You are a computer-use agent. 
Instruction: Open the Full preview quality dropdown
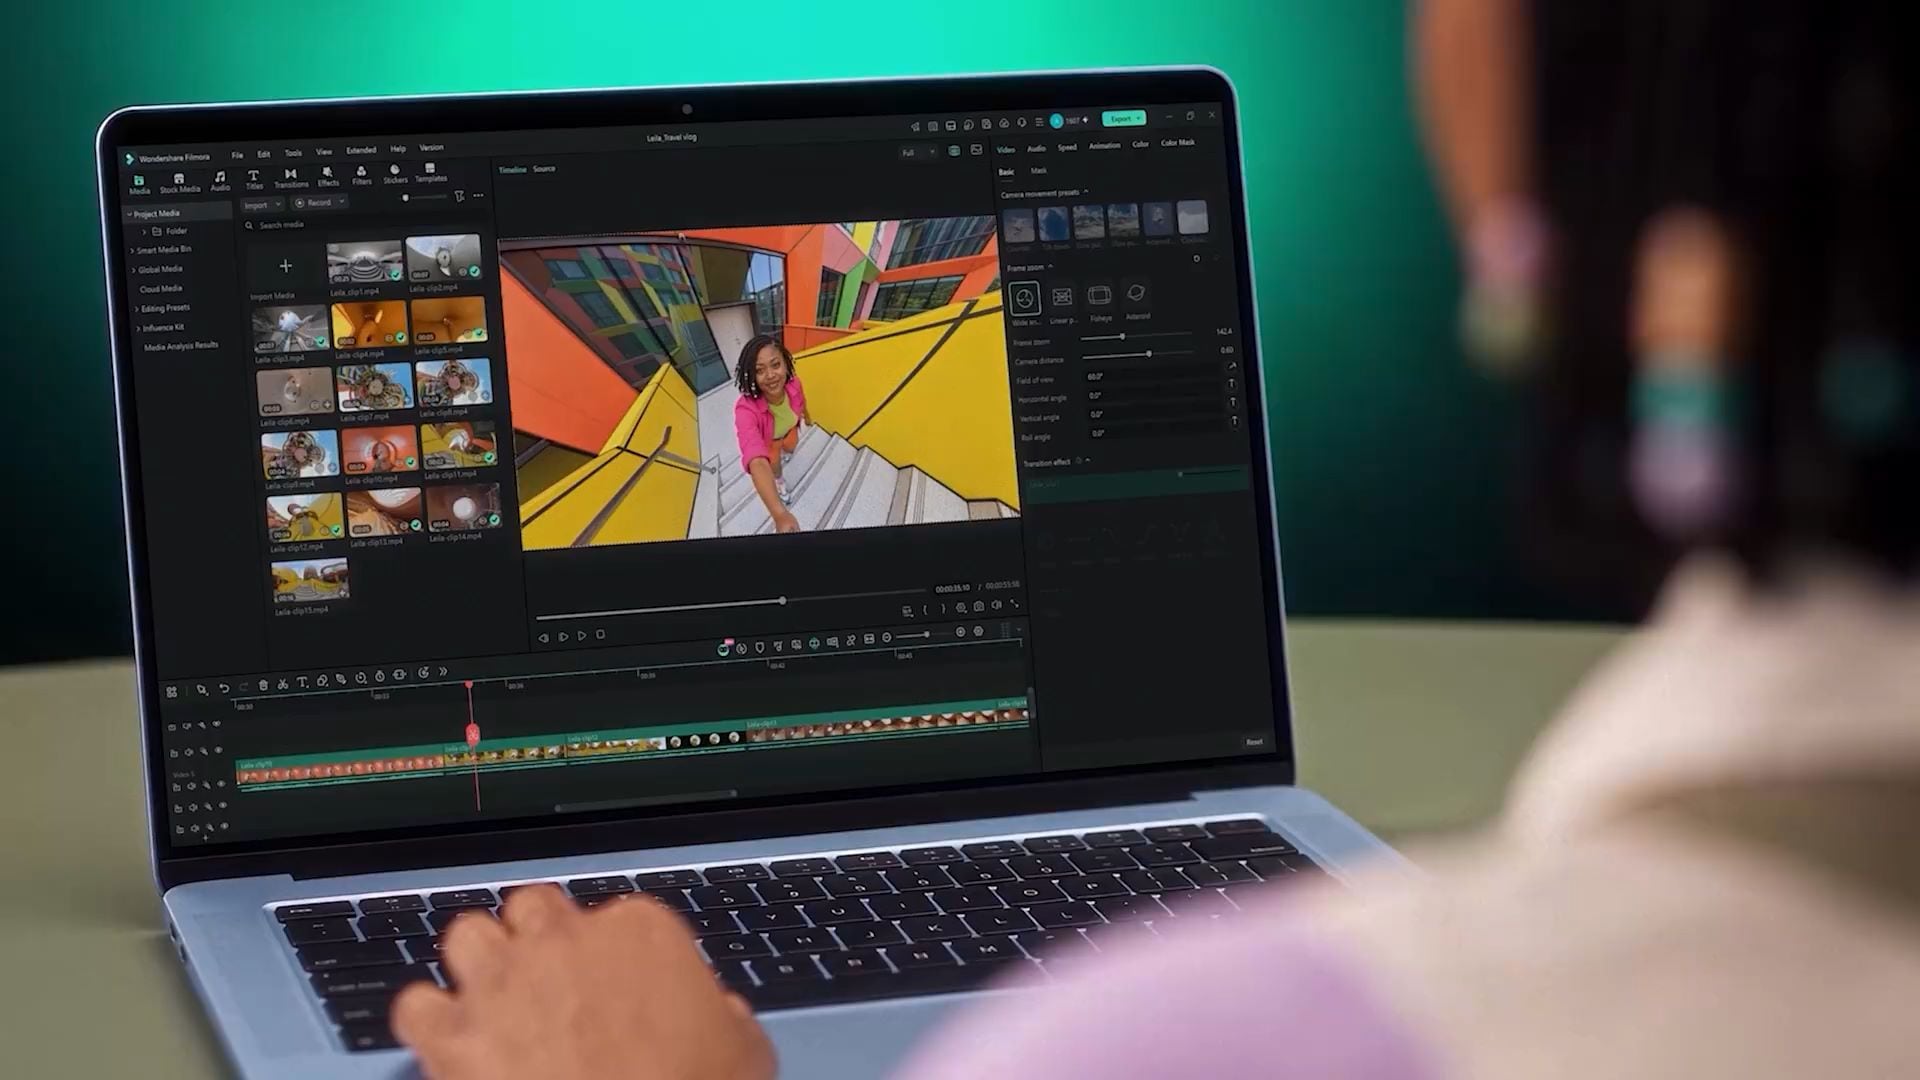tap(917, 152)
